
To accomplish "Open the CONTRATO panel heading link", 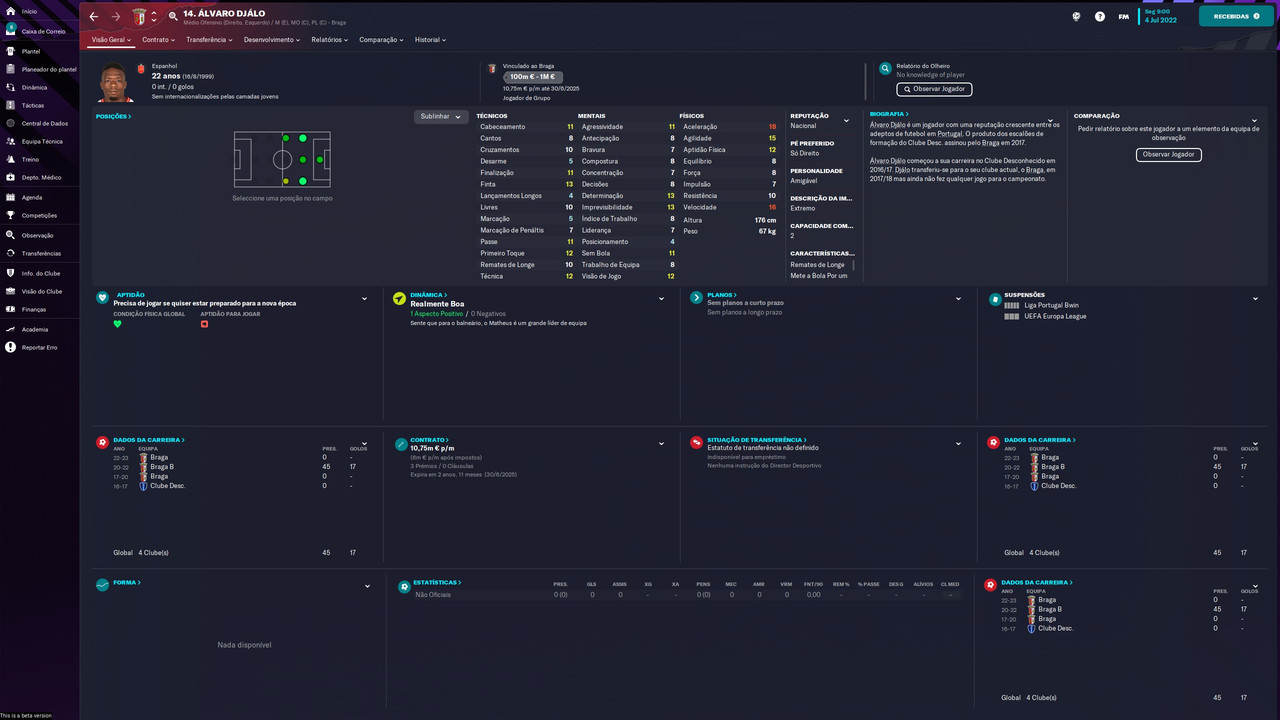I will click(429, 439).
